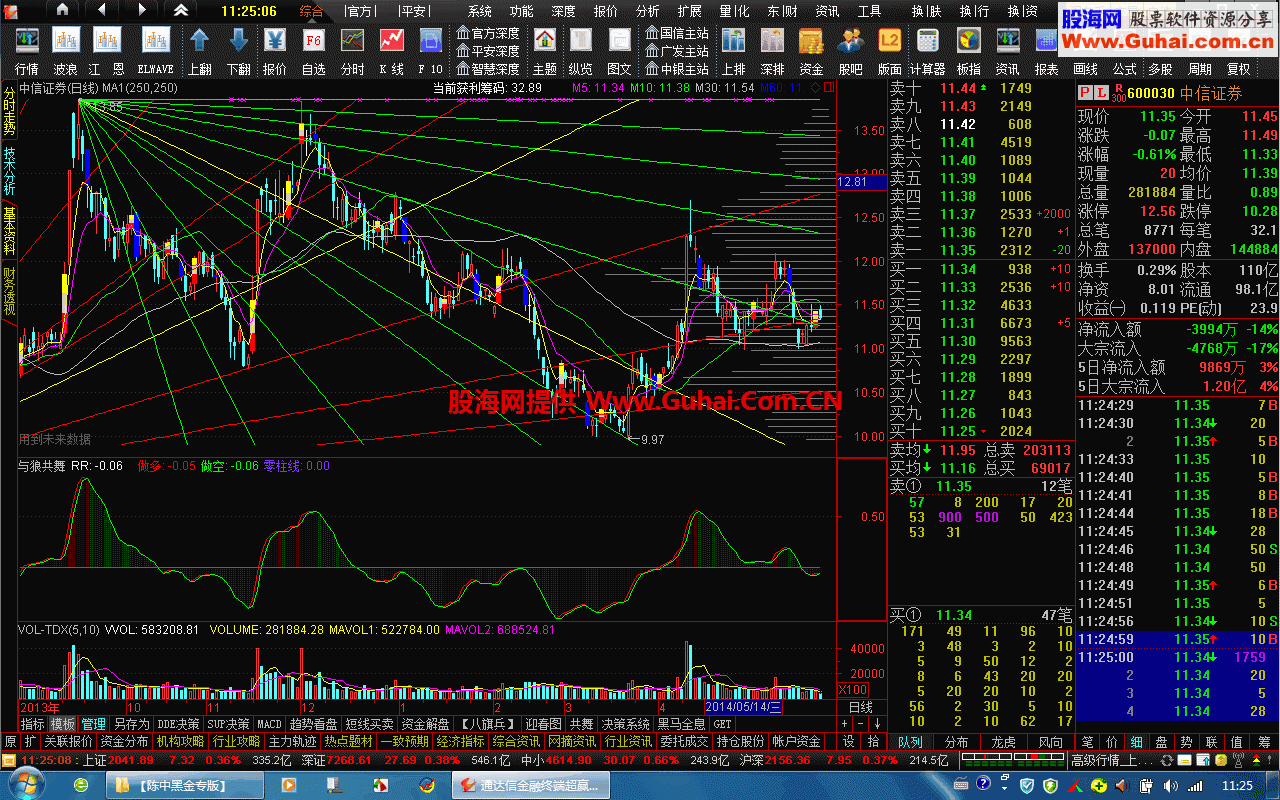
Task: Click the 国信主站 server link
Action: tap(677, 33)
